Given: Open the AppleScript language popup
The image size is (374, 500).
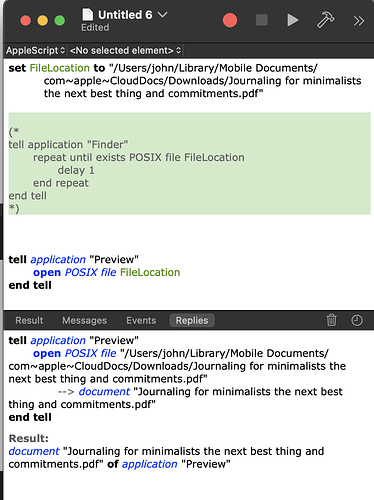Looking at the screenshot, I should pos(35,50).
